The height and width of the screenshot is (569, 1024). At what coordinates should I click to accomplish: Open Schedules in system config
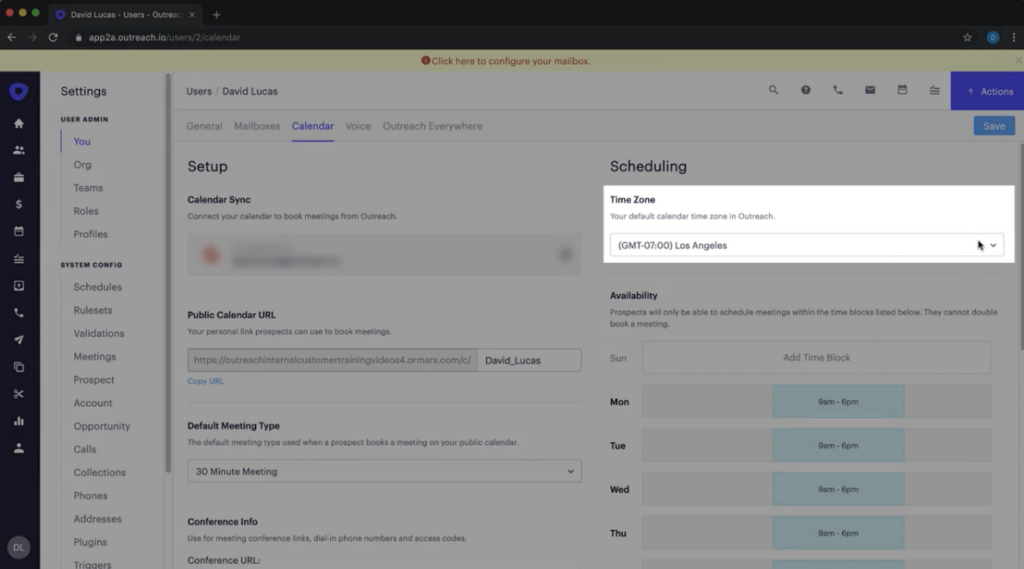point(97,287)
